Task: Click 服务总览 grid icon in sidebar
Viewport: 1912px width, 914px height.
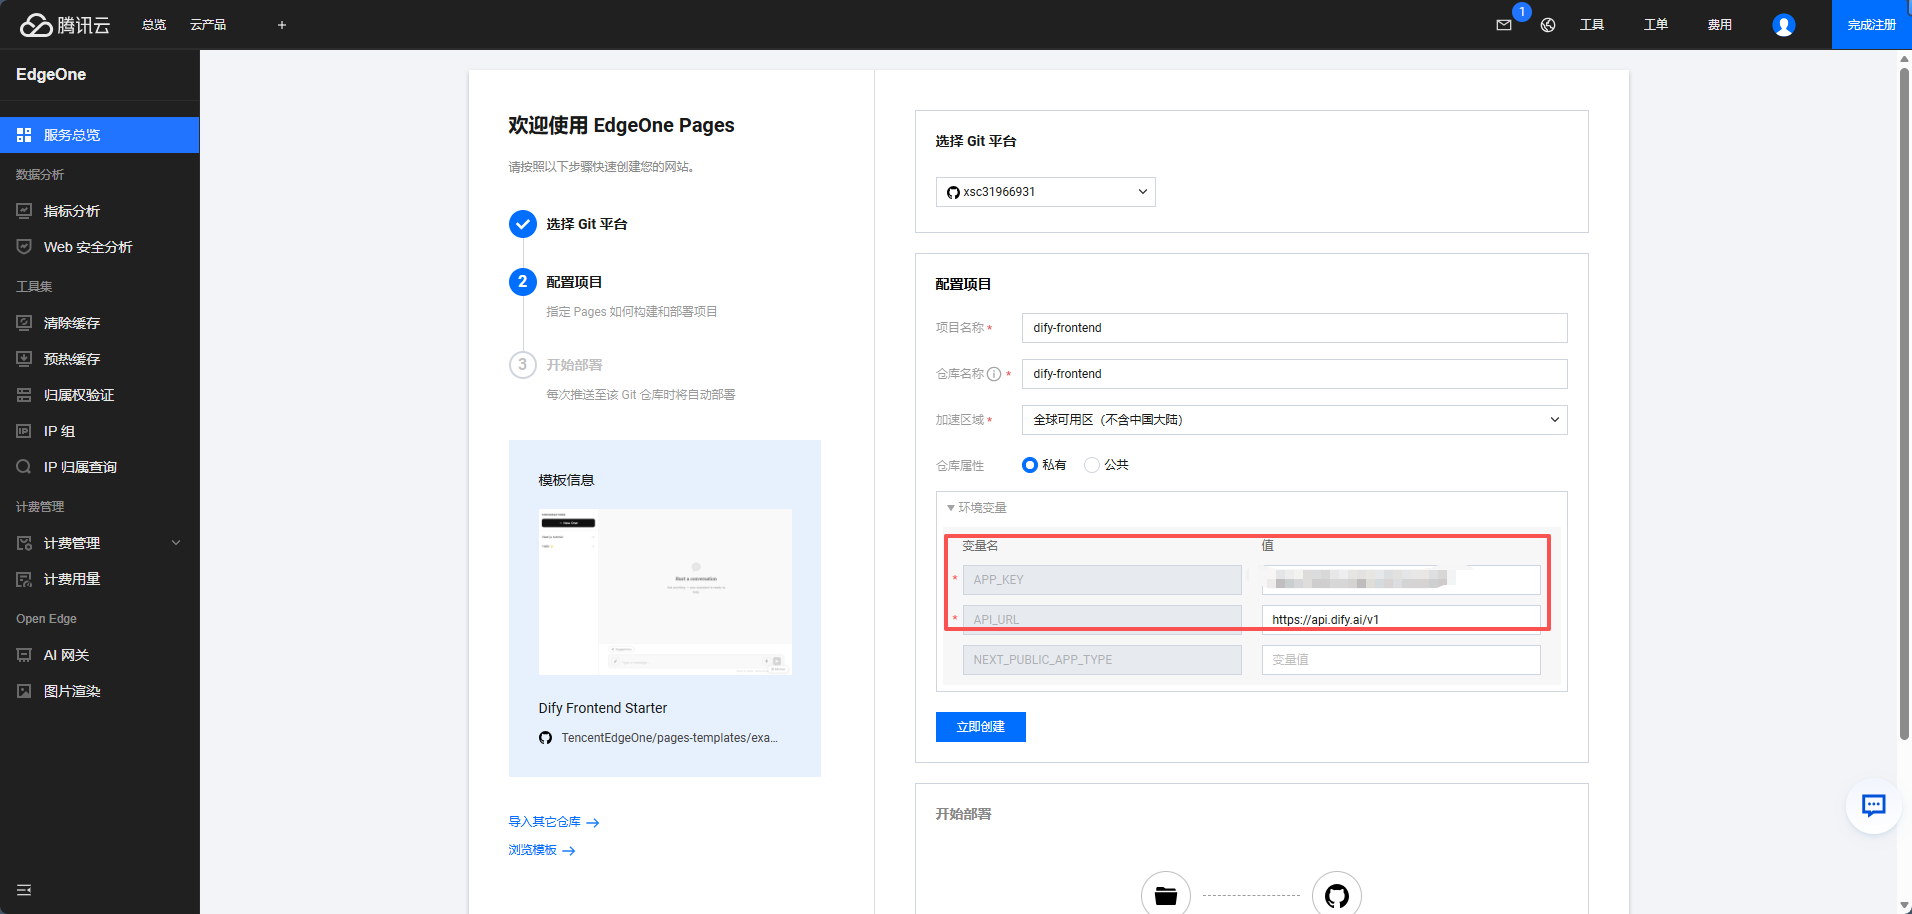Action: coord(24,135)
